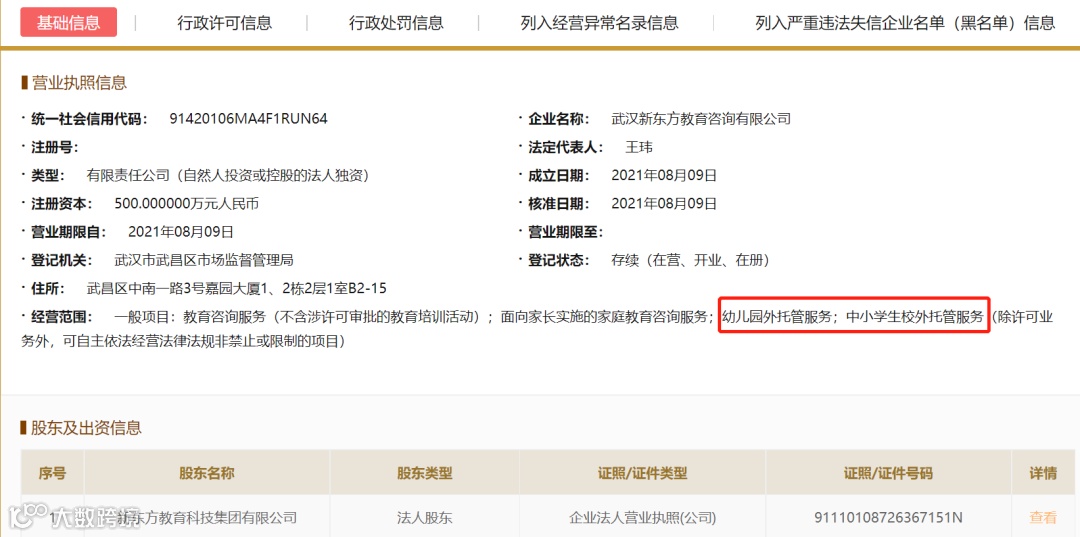The width and height of the screenshot is (1080, 537).
Task: Click shareholder name 新东方教育科技集团有限公司
Action: (x=207, y=518)
